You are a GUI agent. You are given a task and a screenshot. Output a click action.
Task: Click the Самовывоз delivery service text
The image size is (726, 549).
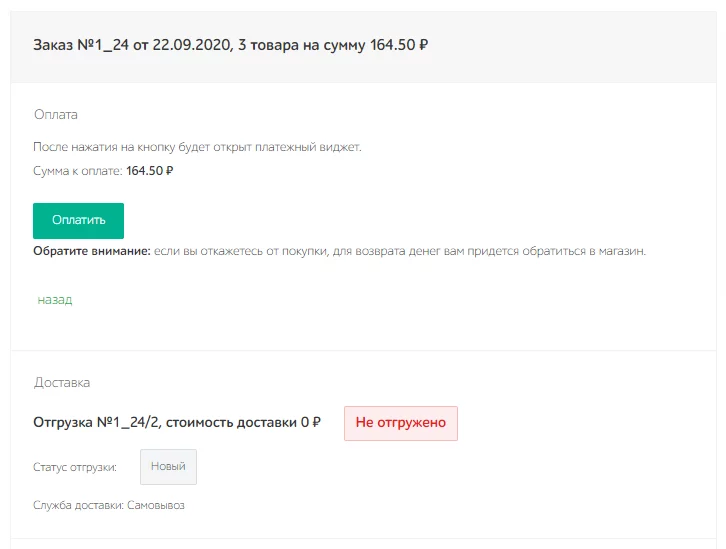(156, 505)
